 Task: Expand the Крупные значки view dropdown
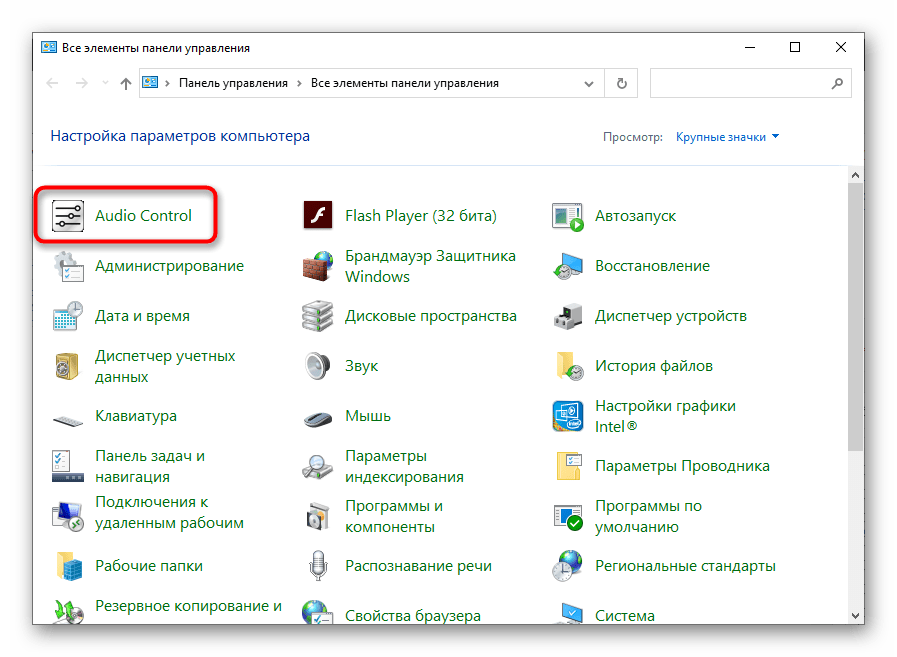click(727, 137)
